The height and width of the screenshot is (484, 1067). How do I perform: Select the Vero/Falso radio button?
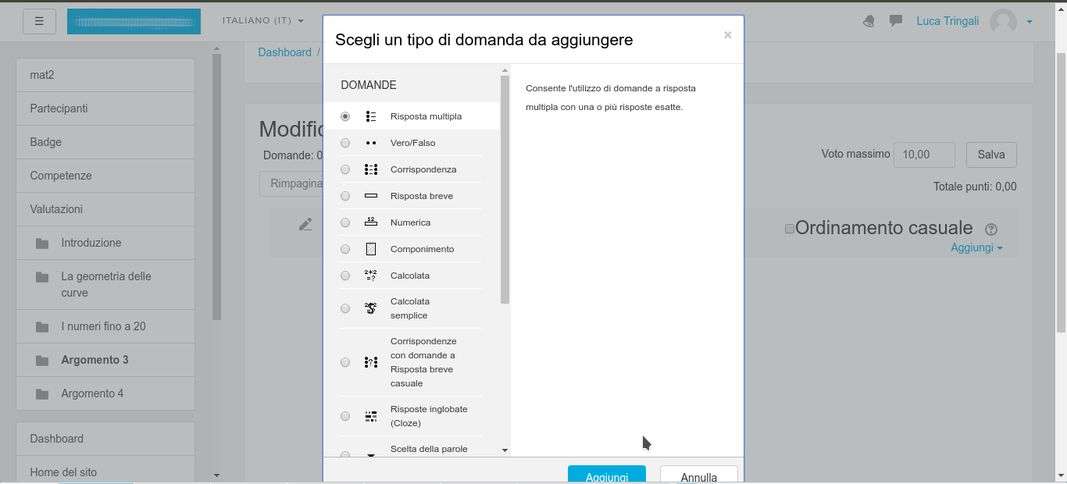(x=345, y=143)
